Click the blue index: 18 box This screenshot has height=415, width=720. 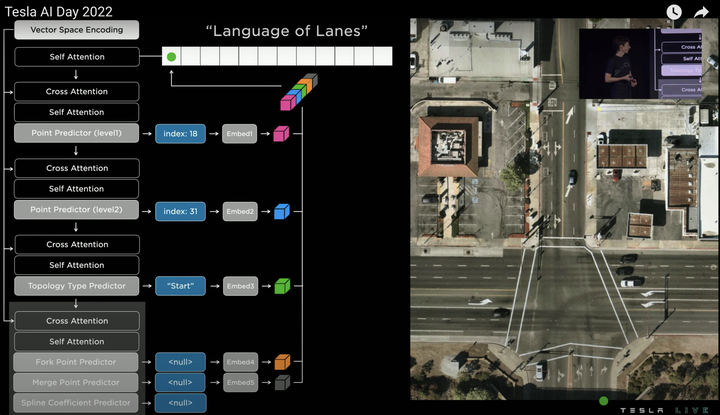(x=180, y=134)
